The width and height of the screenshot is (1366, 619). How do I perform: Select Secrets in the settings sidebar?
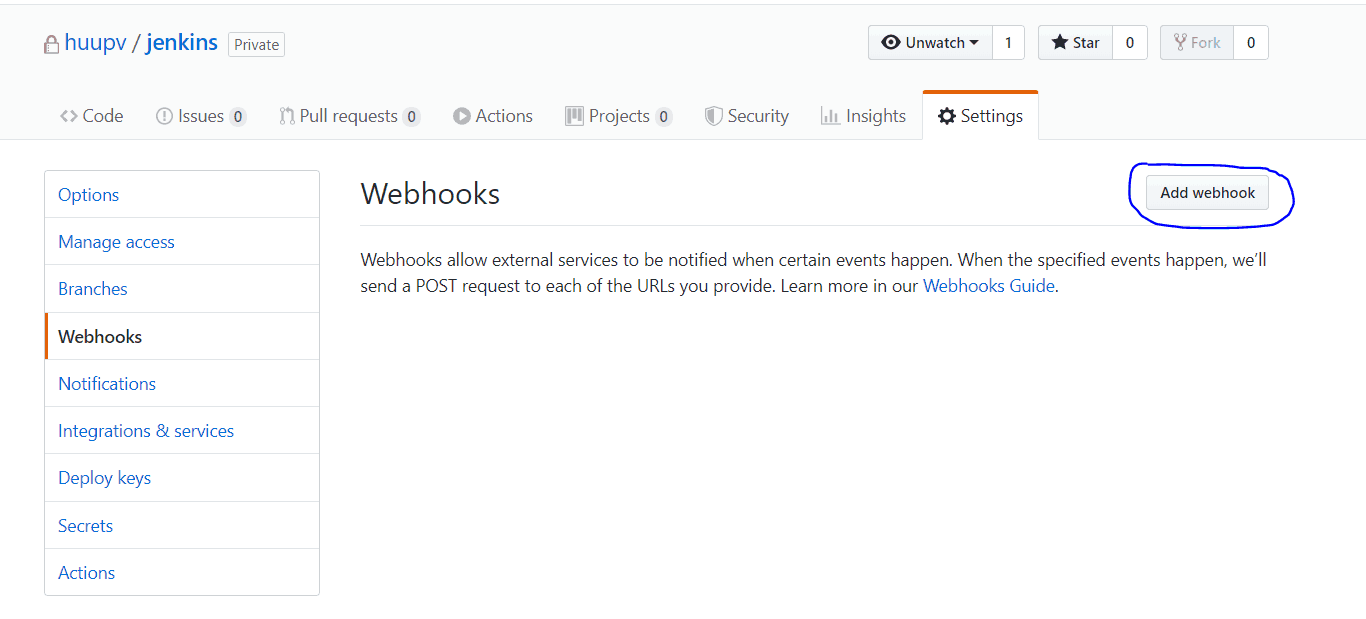(x=85, y=525)
